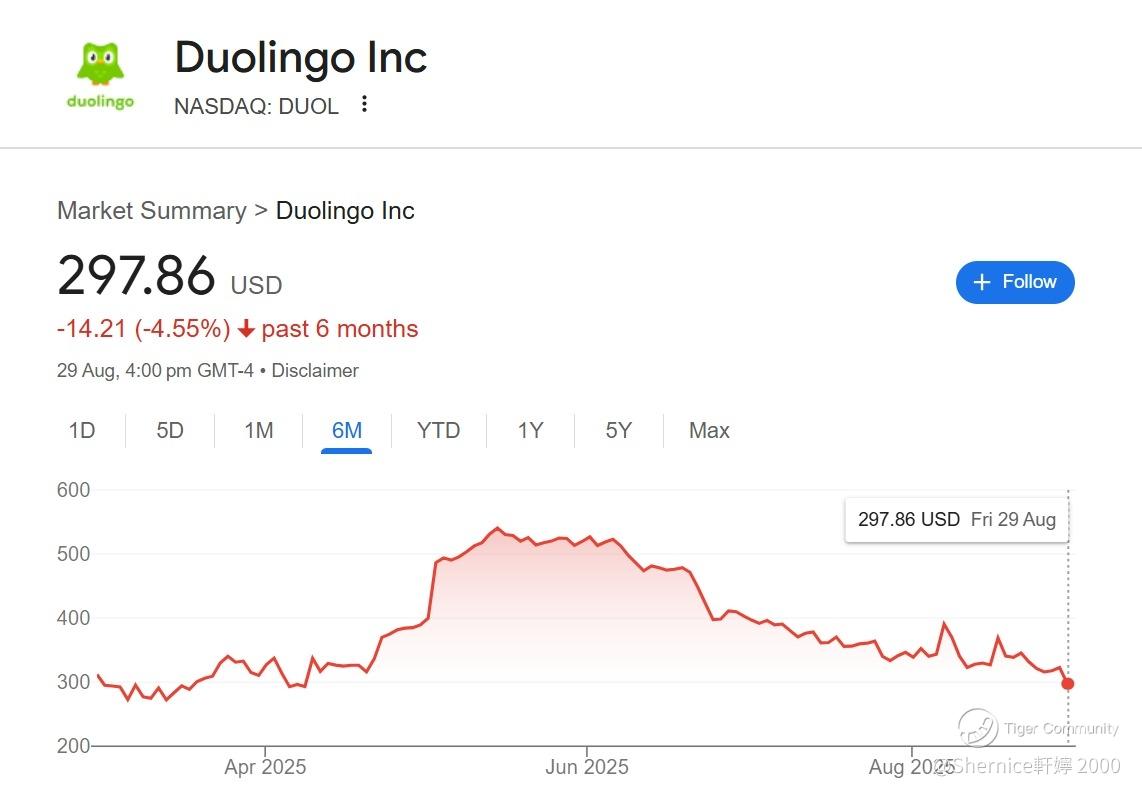This screenshot has width=1142, height=791.
Task: Switch to the 5D range tab
Action: pos(170,430)
